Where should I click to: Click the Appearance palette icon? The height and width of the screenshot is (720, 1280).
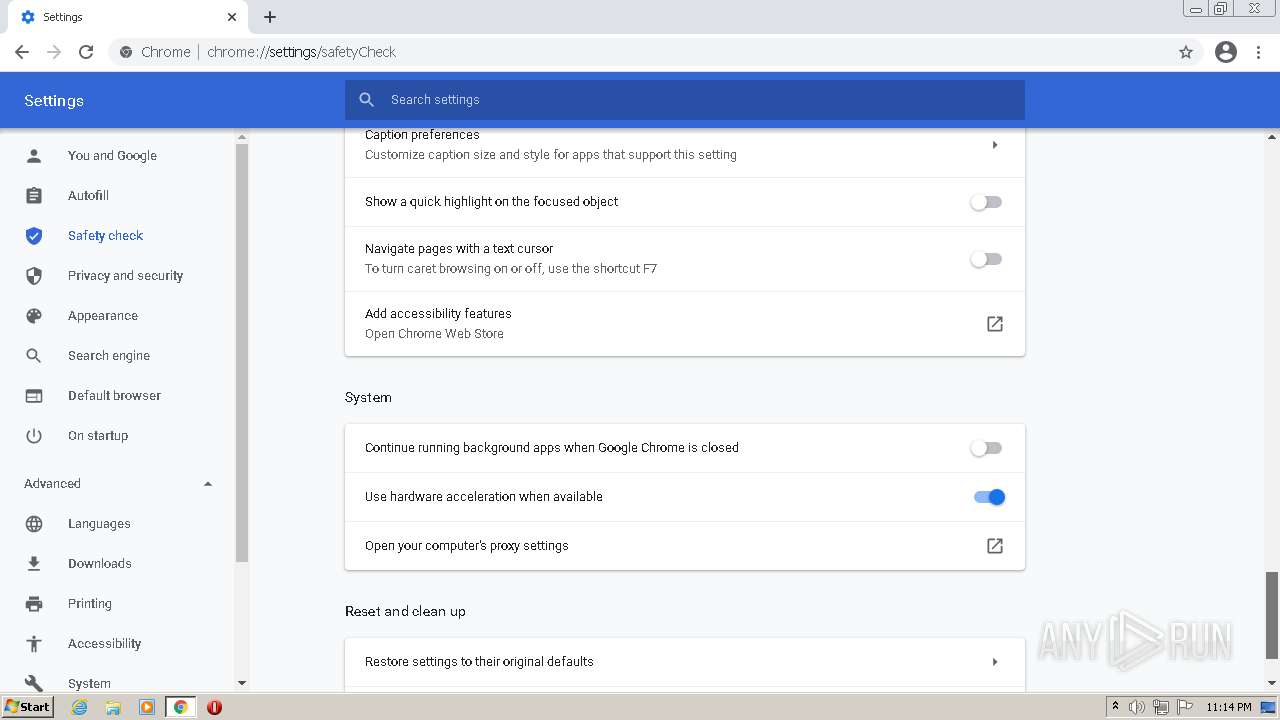tap(34, 316)
